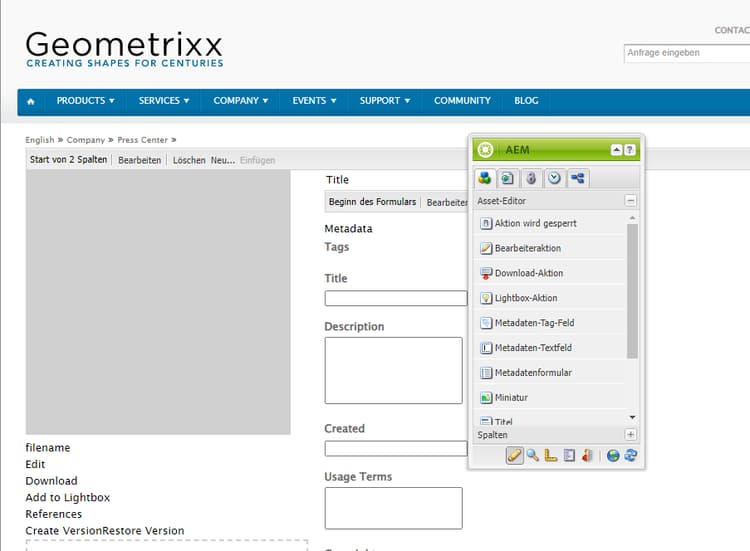Image resolution: width=750 pixels, height=551 pixels.
Task: Activate the Preview magnifier icon in sidekick footer
Action: [532, 455]
